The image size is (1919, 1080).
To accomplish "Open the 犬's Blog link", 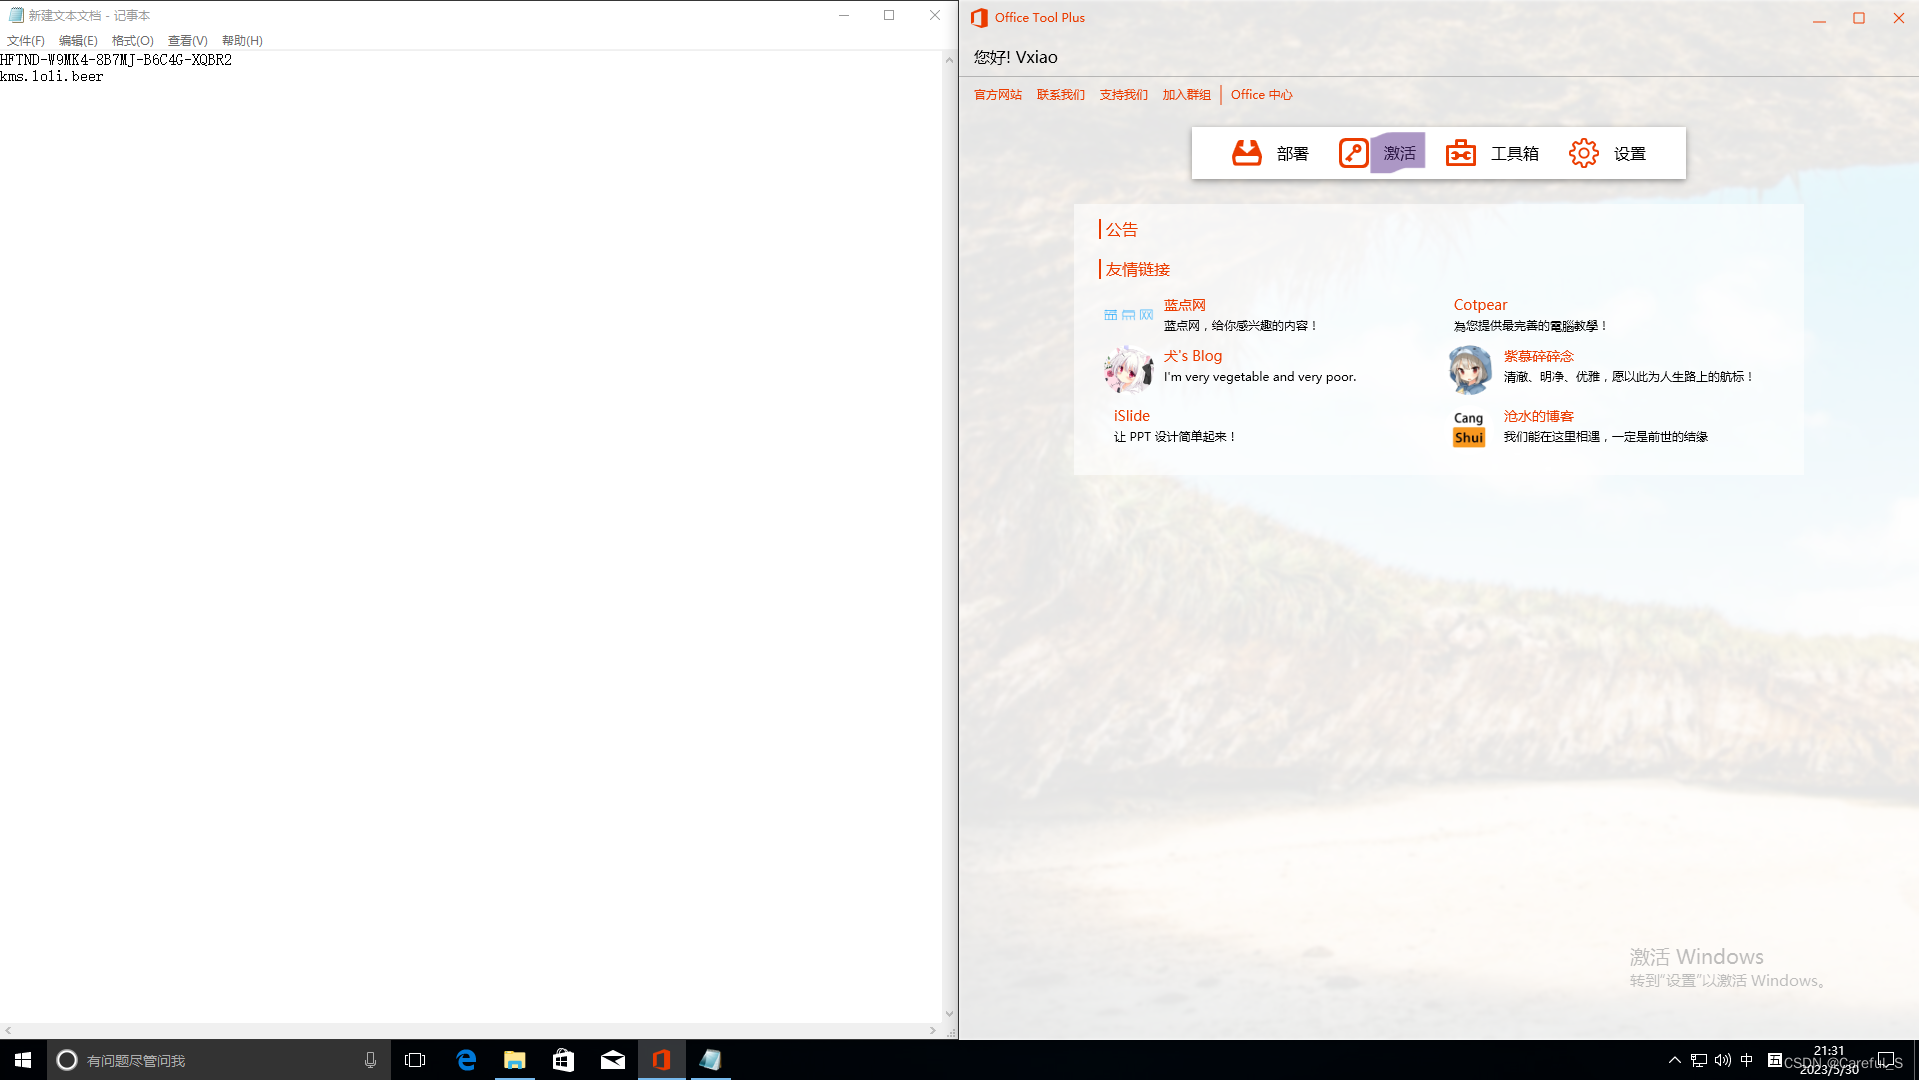I will pyautogui.click(x=1193, y=356).
